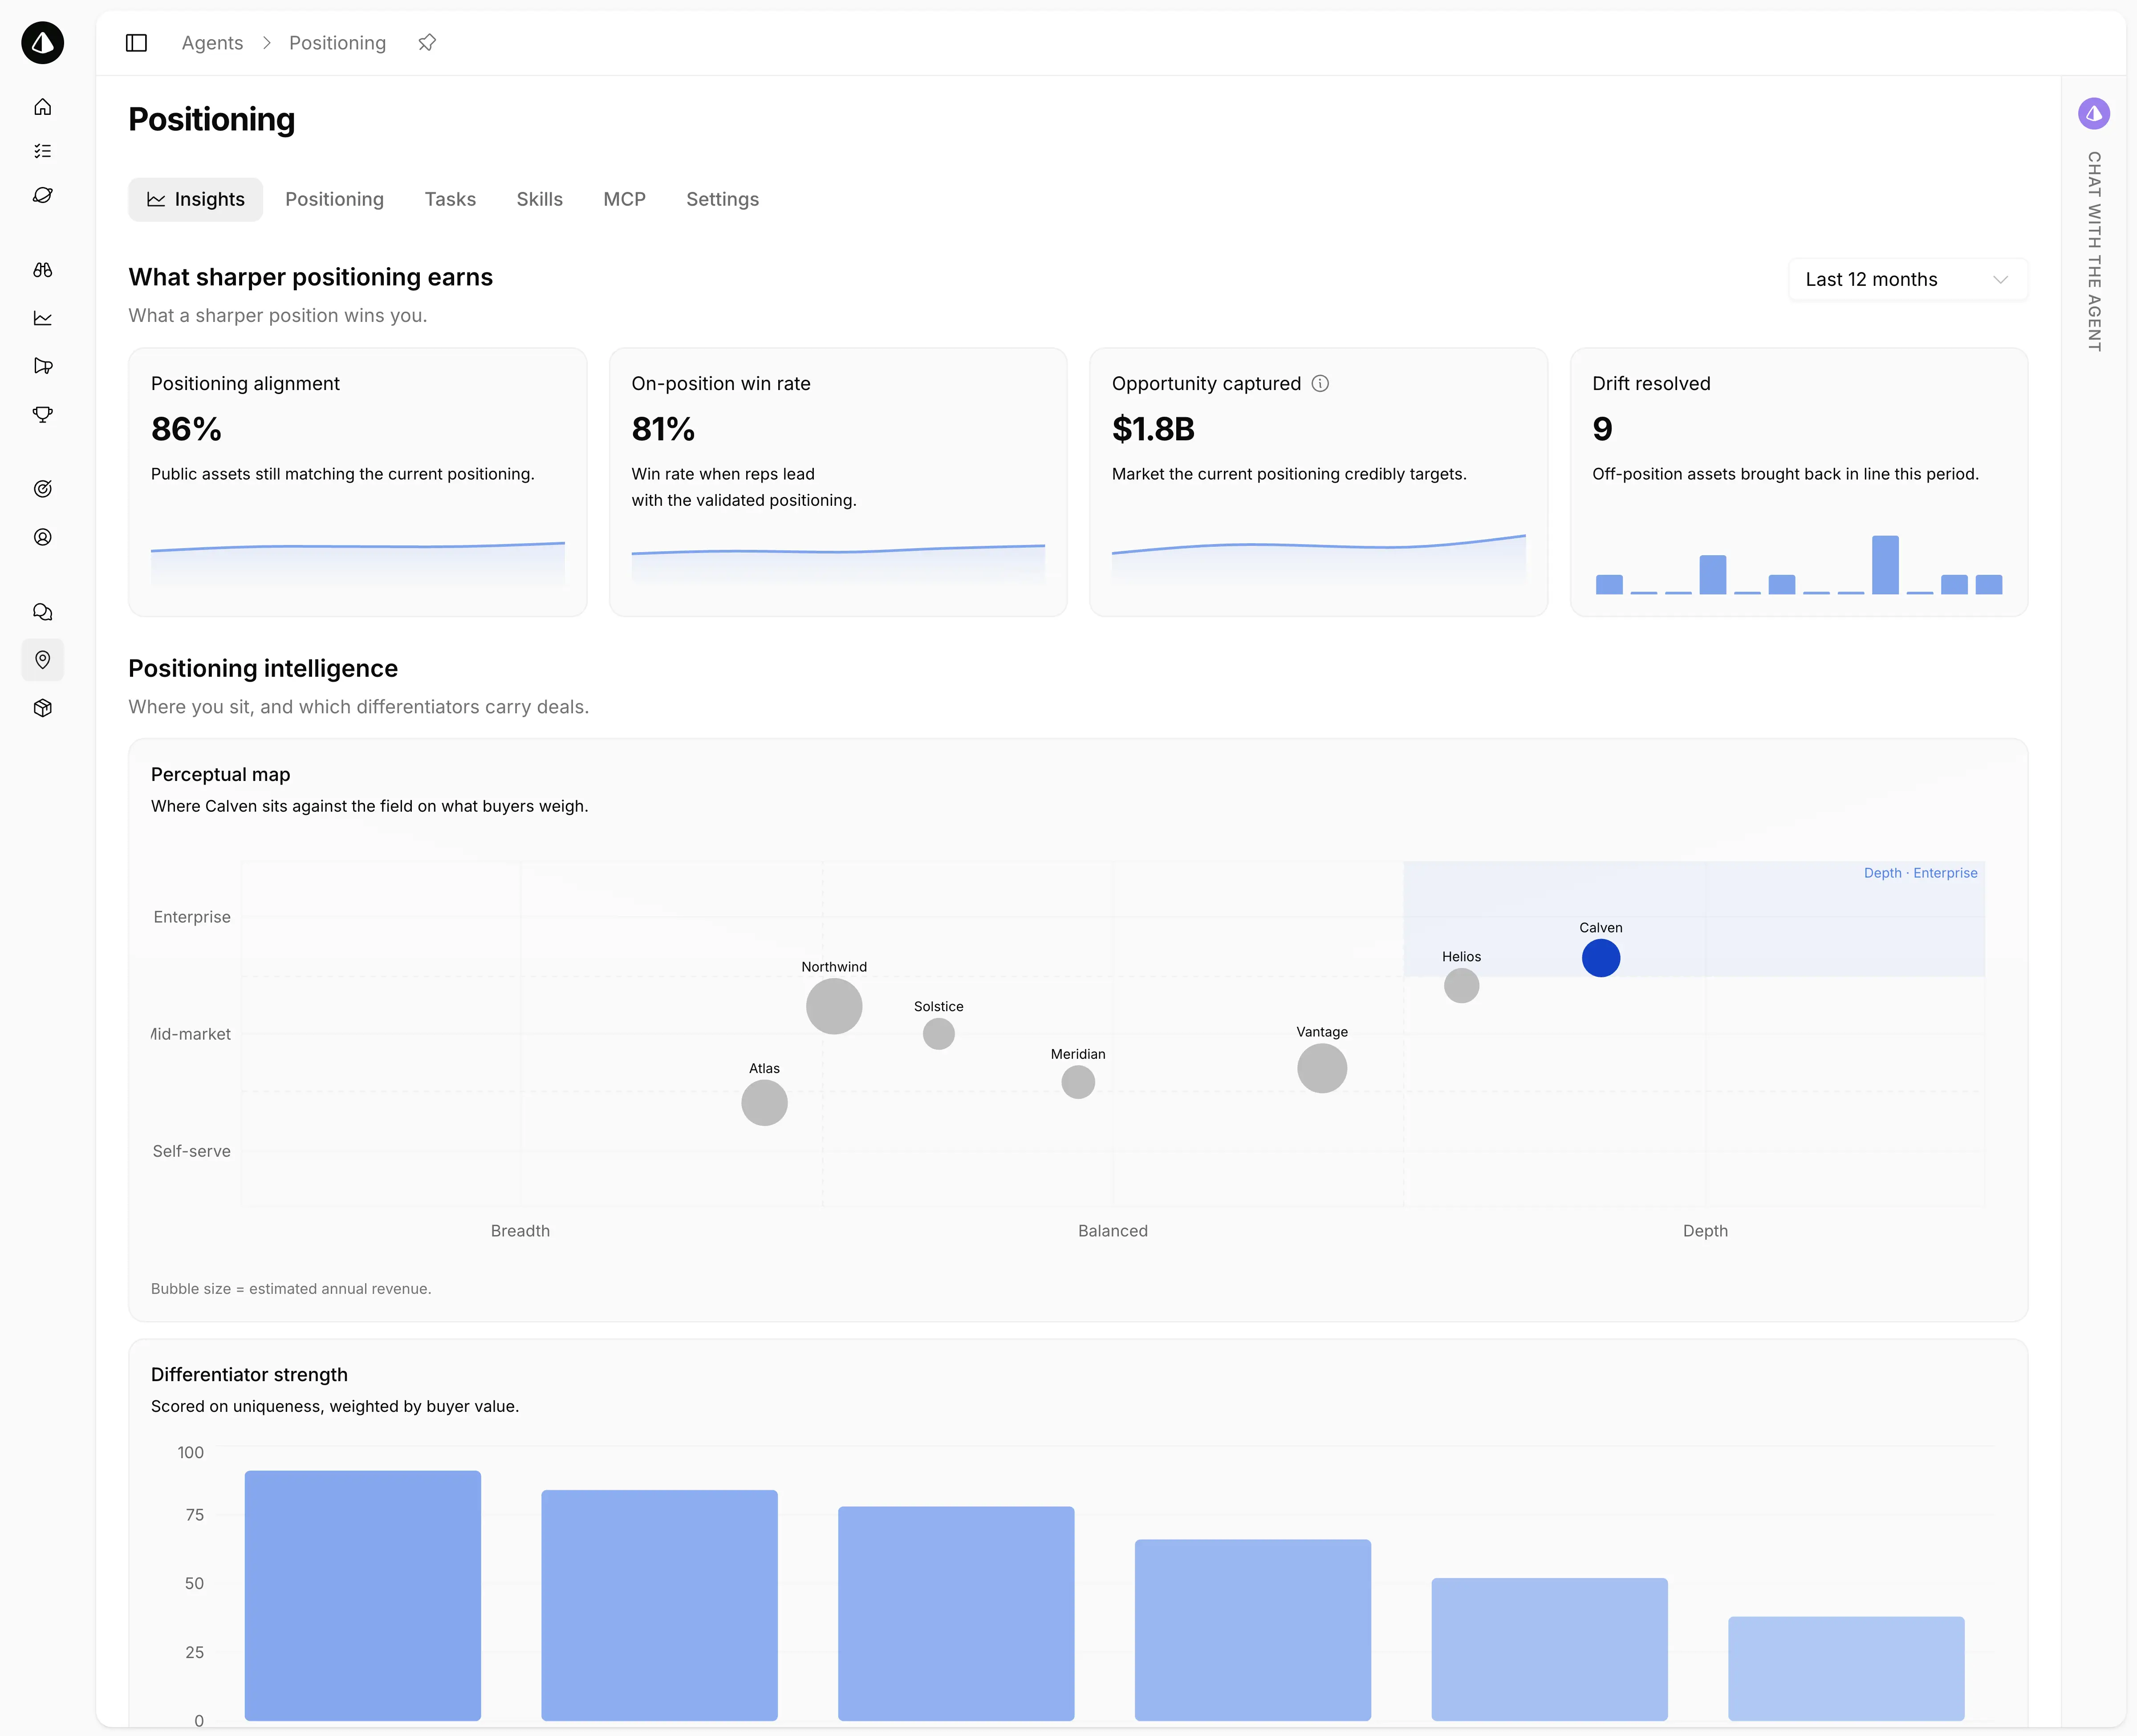The width and height of the screenshot is (2137, 1736).
Task: Click the Self-serve axis label
Action: [192, 1151]
